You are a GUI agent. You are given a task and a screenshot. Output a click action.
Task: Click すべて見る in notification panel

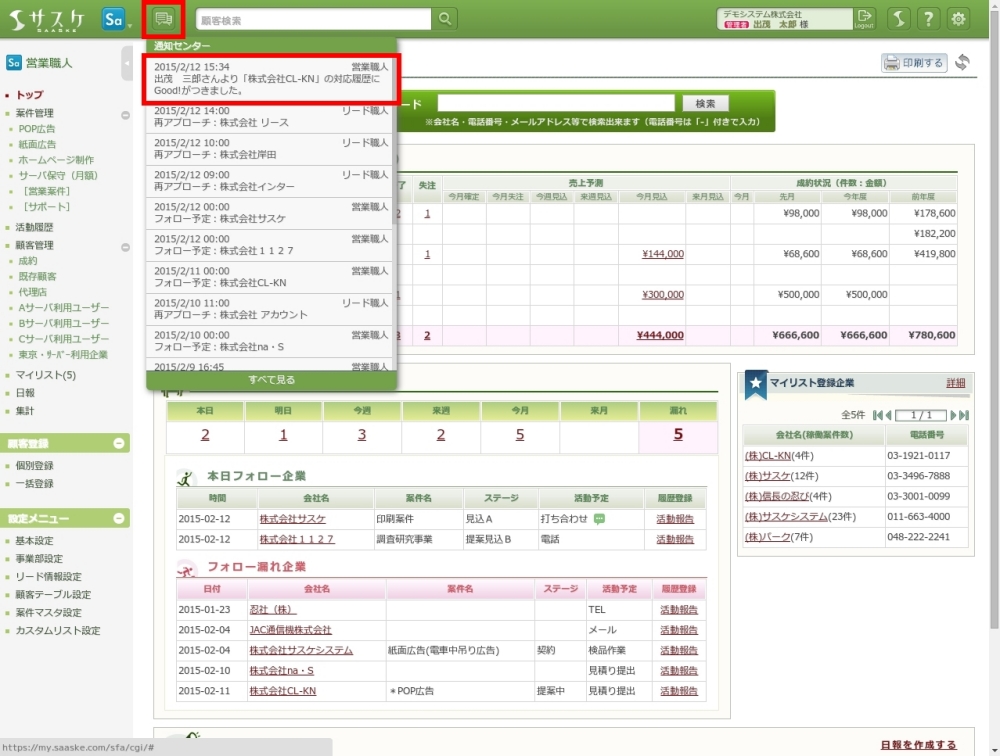coord(271,380)
